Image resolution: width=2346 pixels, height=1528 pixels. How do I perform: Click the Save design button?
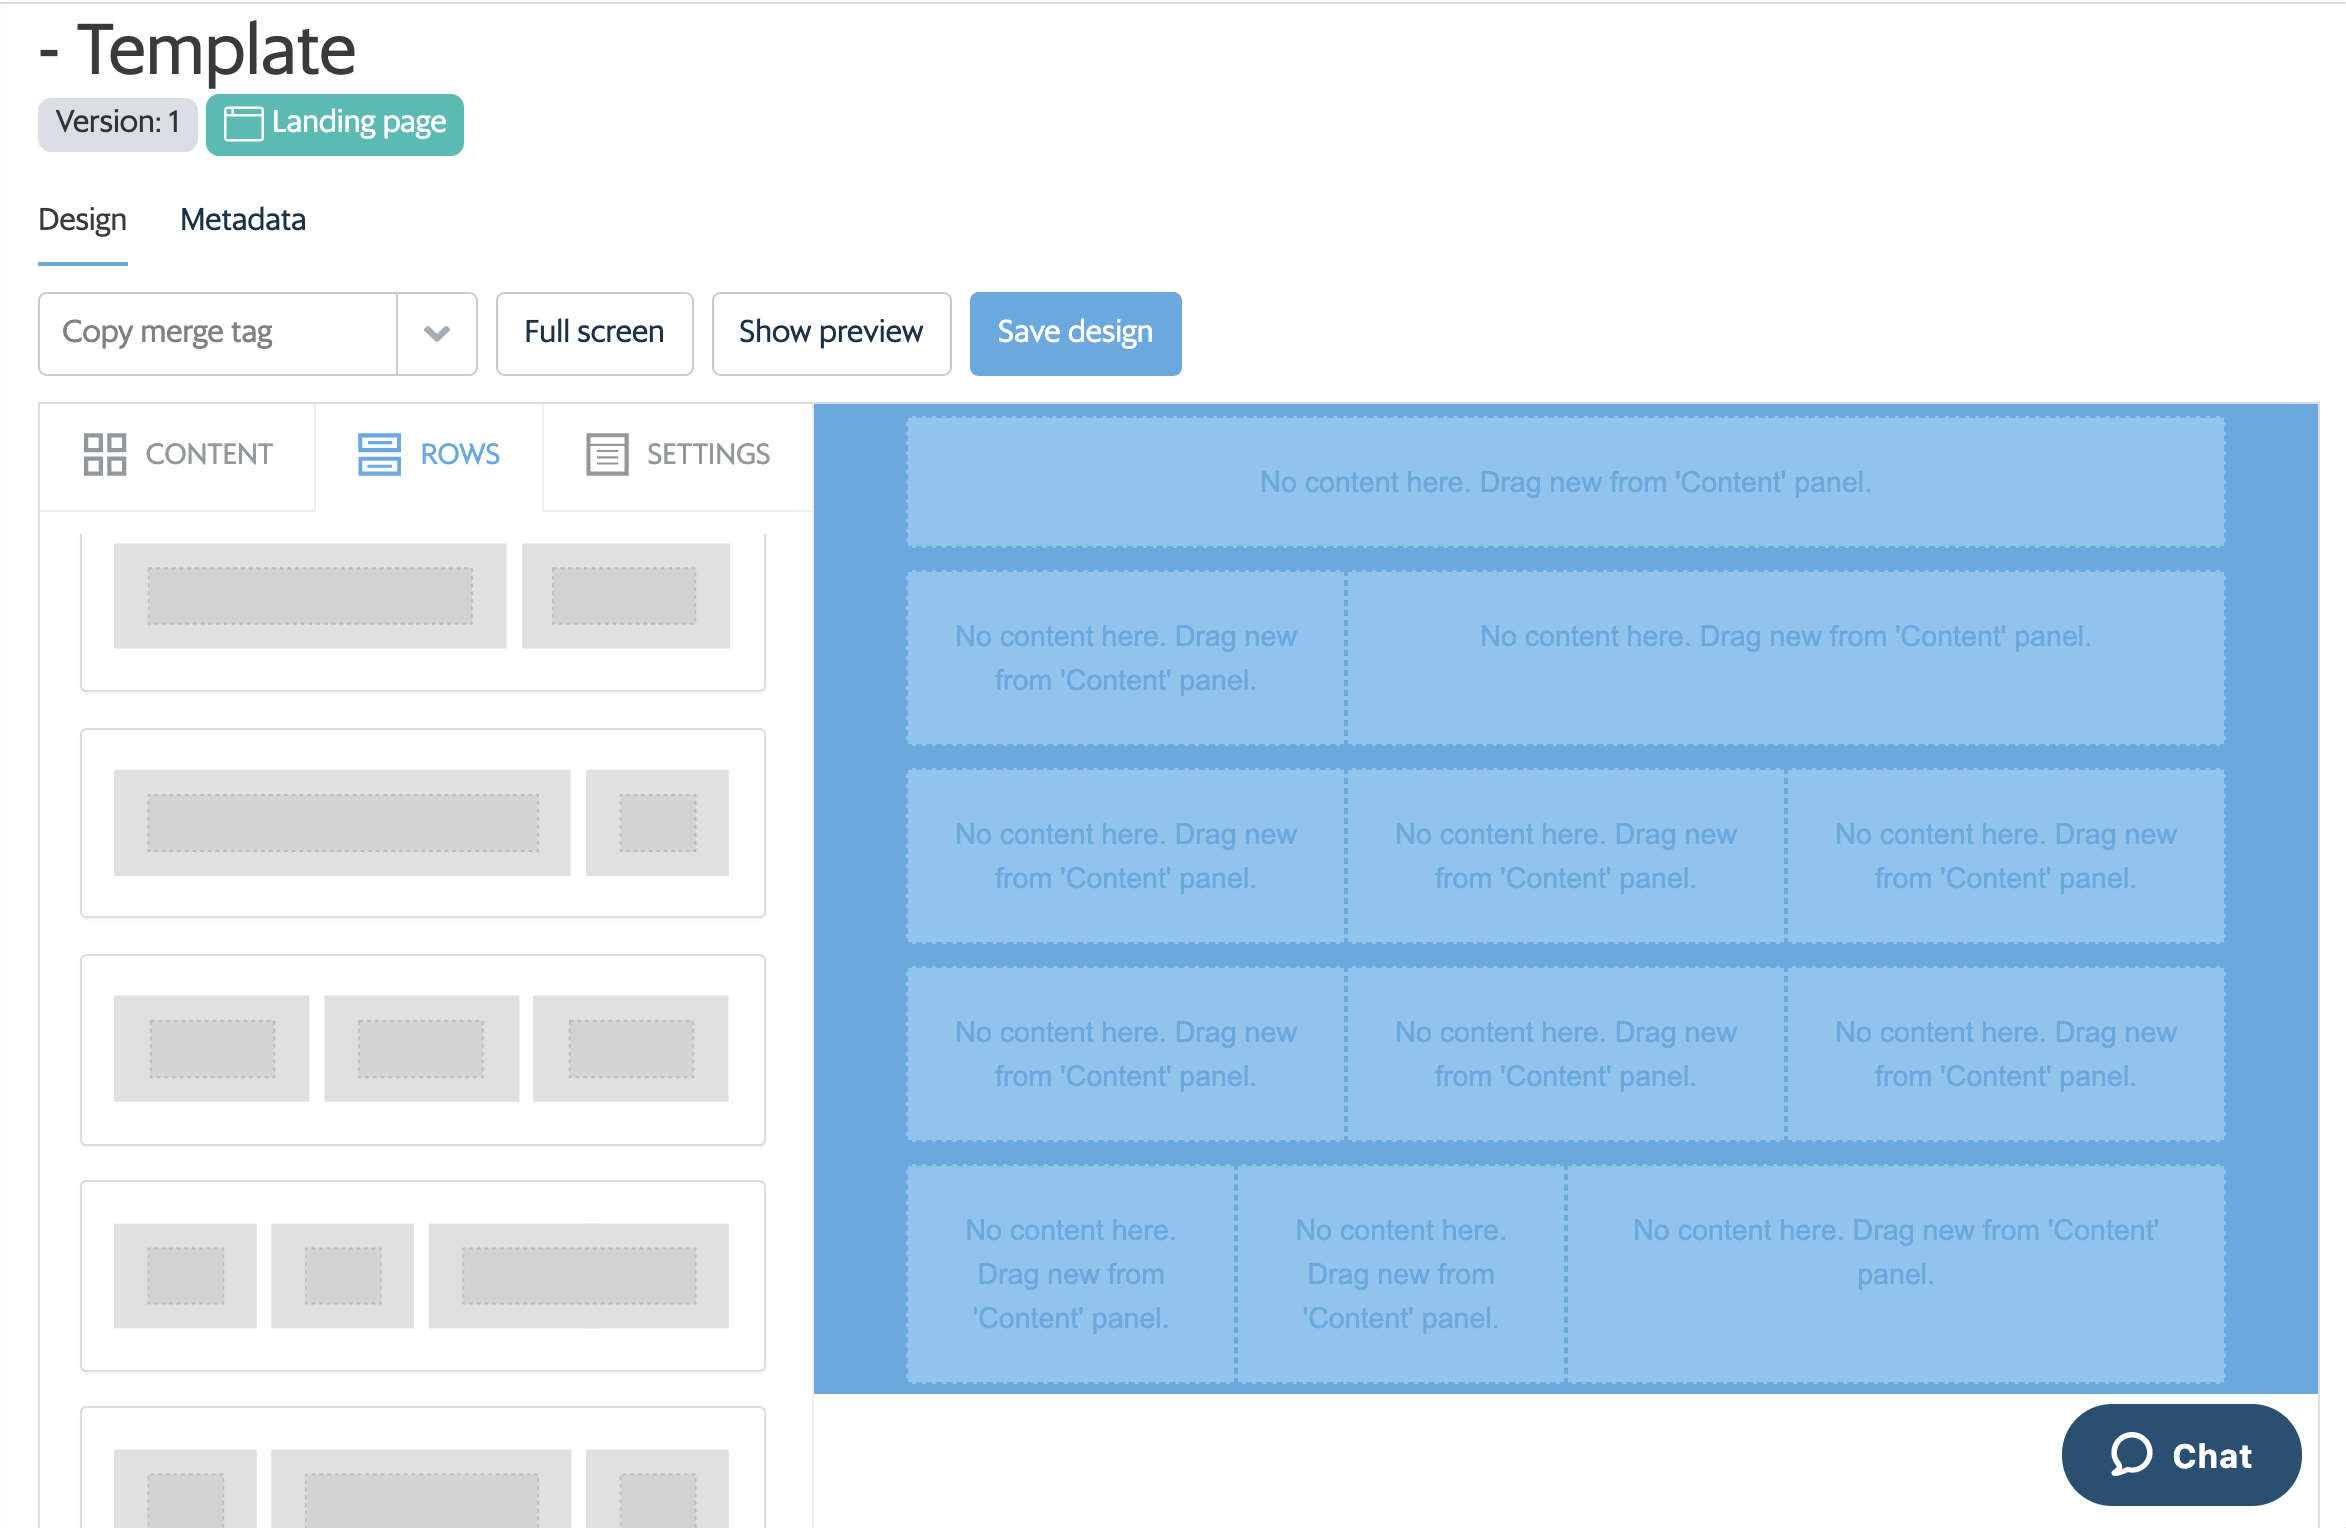[x=1074, y=333]
